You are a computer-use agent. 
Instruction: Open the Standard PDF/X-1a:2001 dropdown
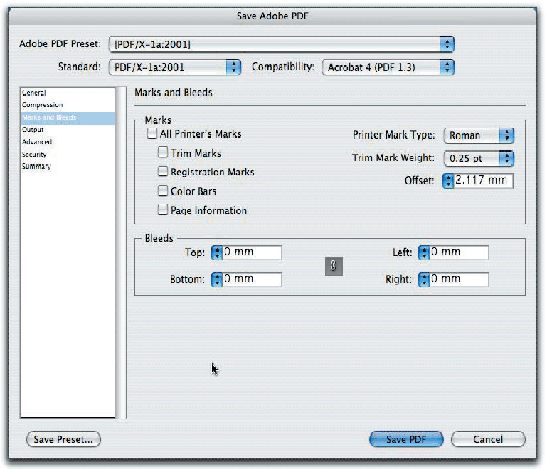[x=175, y=67]
